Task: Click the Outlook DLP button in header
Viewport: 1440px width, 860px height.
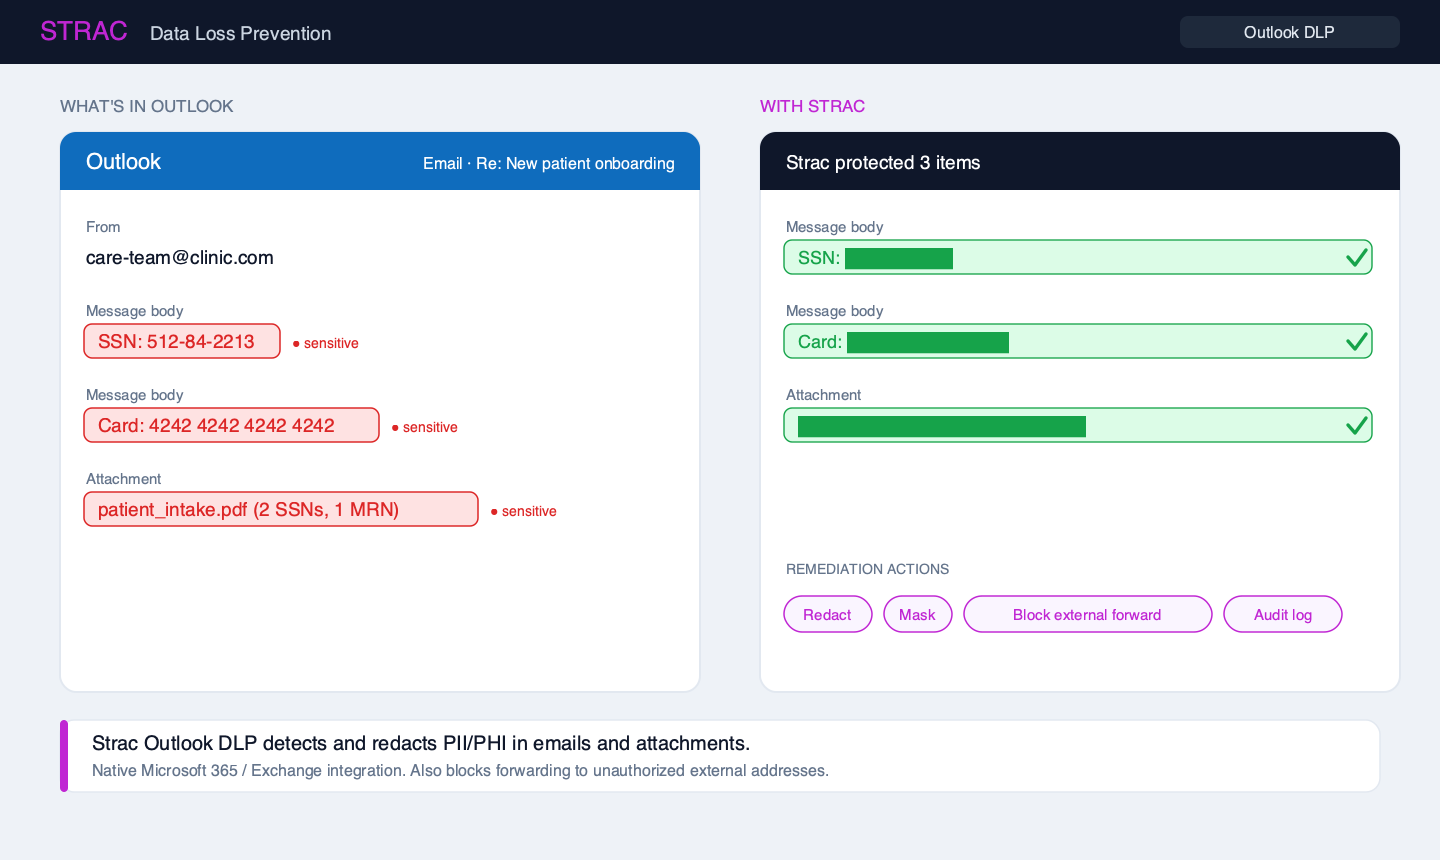Action: click(x=1290, y=32)
